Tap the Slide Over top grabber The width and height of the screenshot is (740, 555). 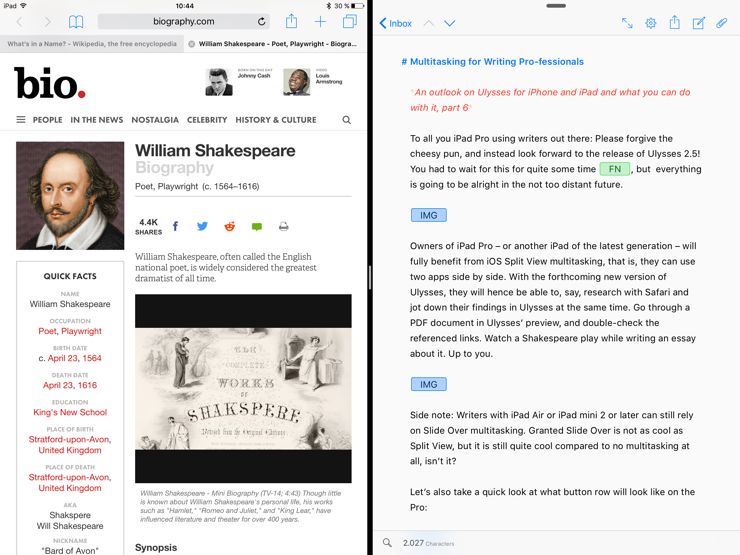[556, 6]
